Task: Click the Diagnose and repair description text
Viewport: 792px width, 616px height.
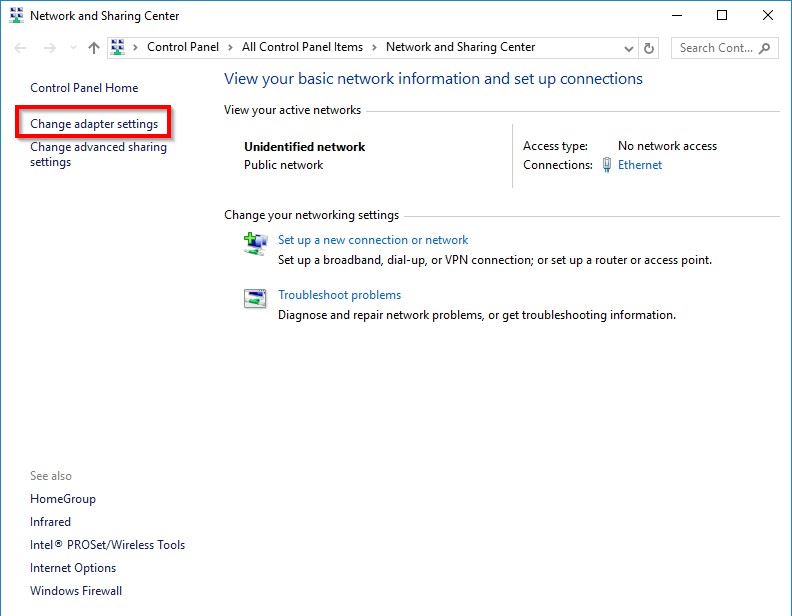Action: click(477, 315)
